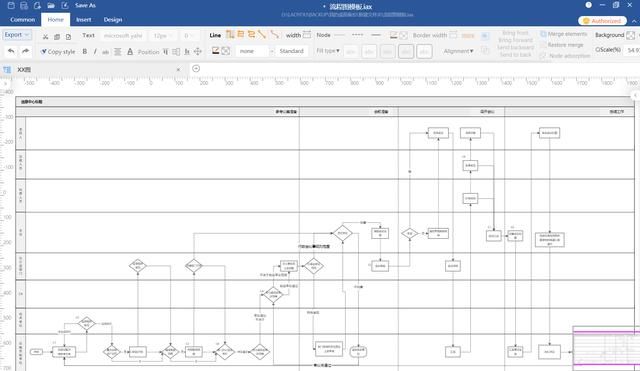Click the redo arrow icon
The height and width of the screenshot is (371, 640).
25,51
